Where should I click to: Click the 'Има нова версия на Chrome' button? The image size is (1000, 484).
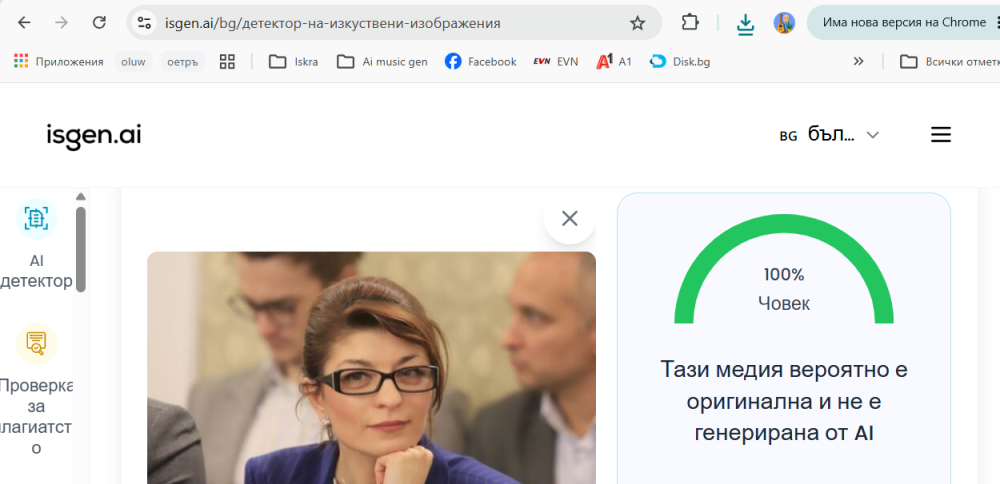[903, 23]
